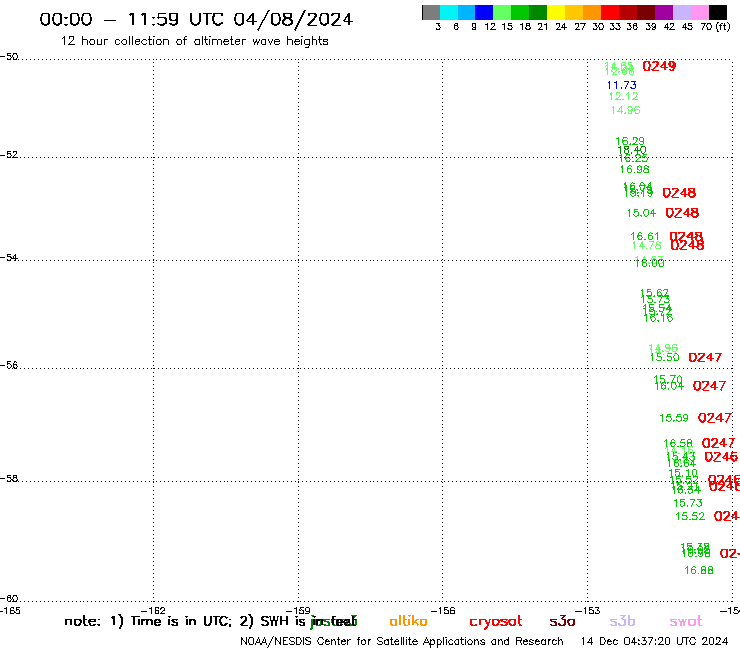
Task: Click the dark red 's3a' label
Action: pyautogui.click(x=562, y=622)
